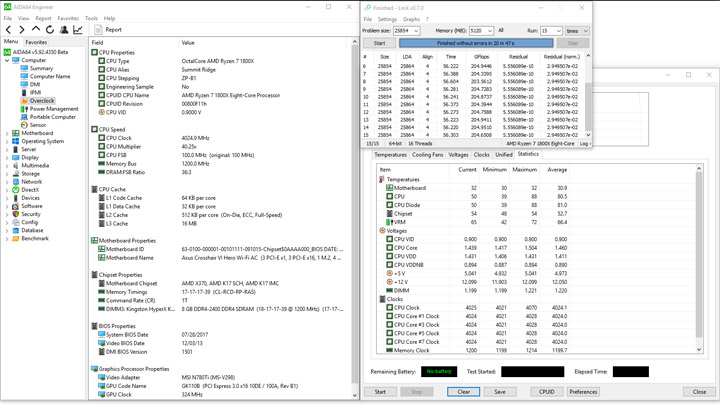Select the Sensor item in the tree
This screenshot has width=720, height=405.
pos(37,125)
